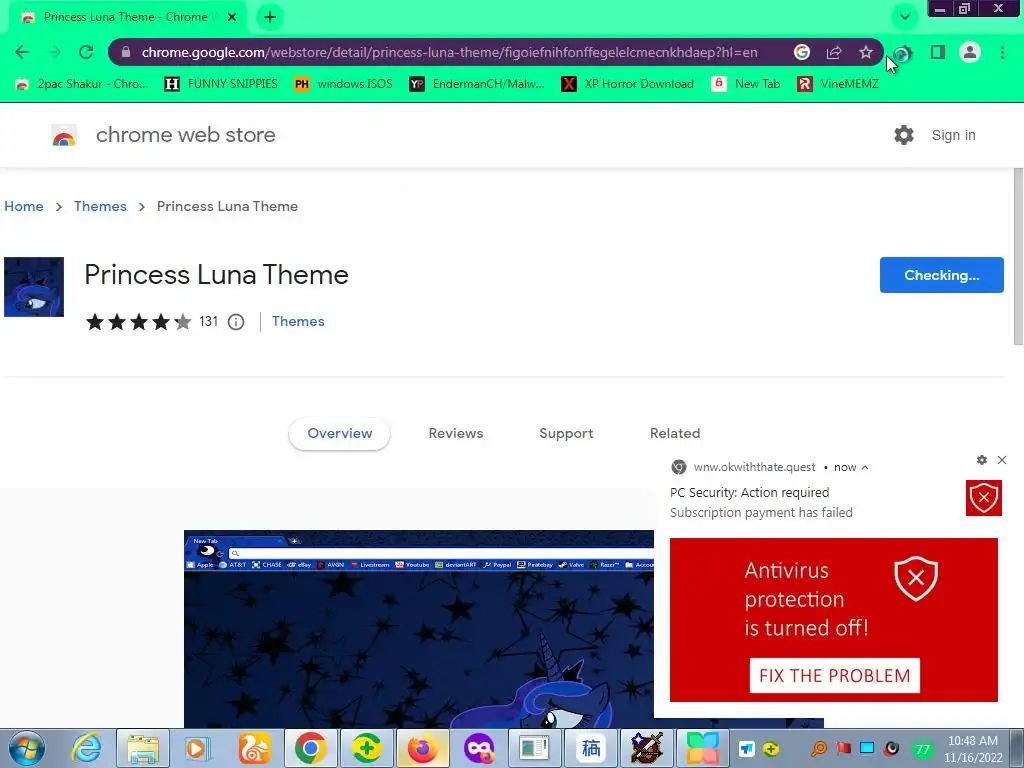Viewport: 1024px width, 768px height.
Task: Click the chrome web store logo
Action: pyautogui.click(x=64, y=135)
